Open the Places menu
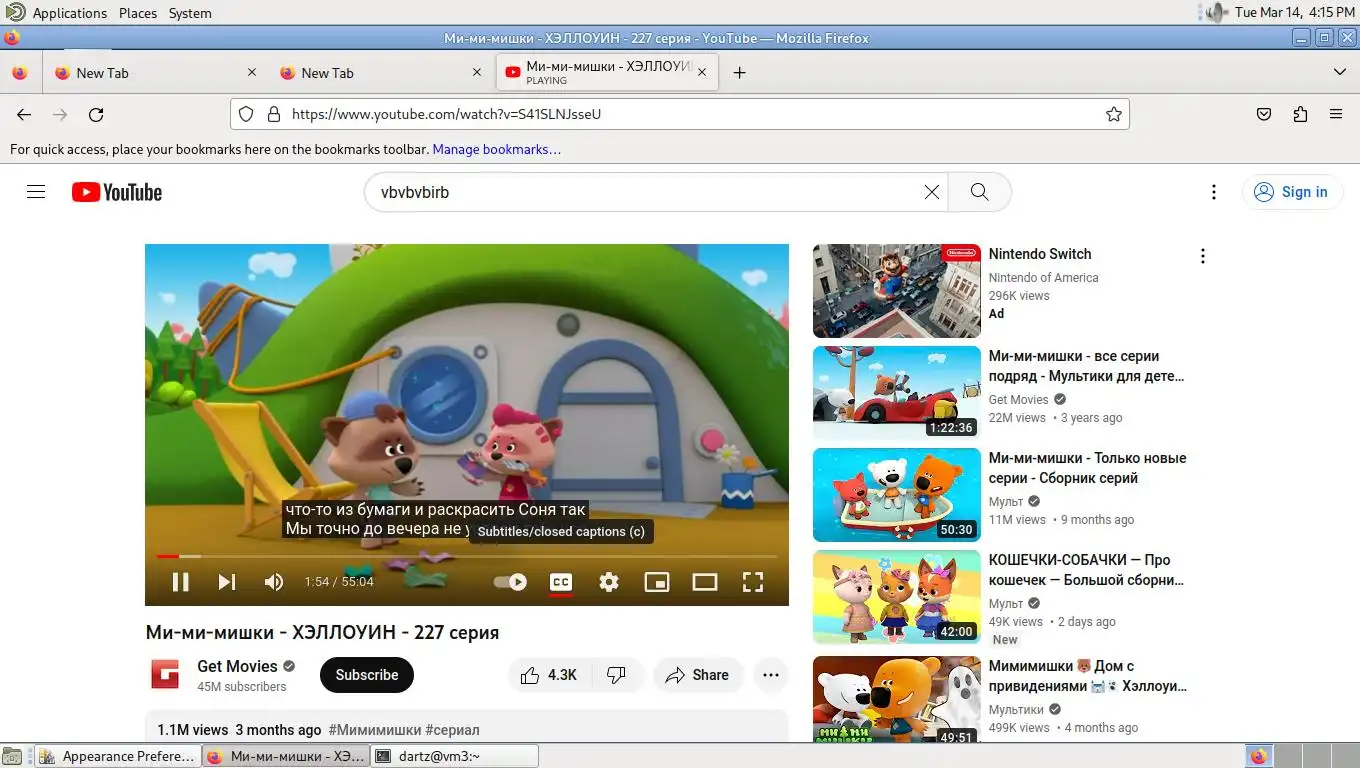 click(x=138, y=13)
